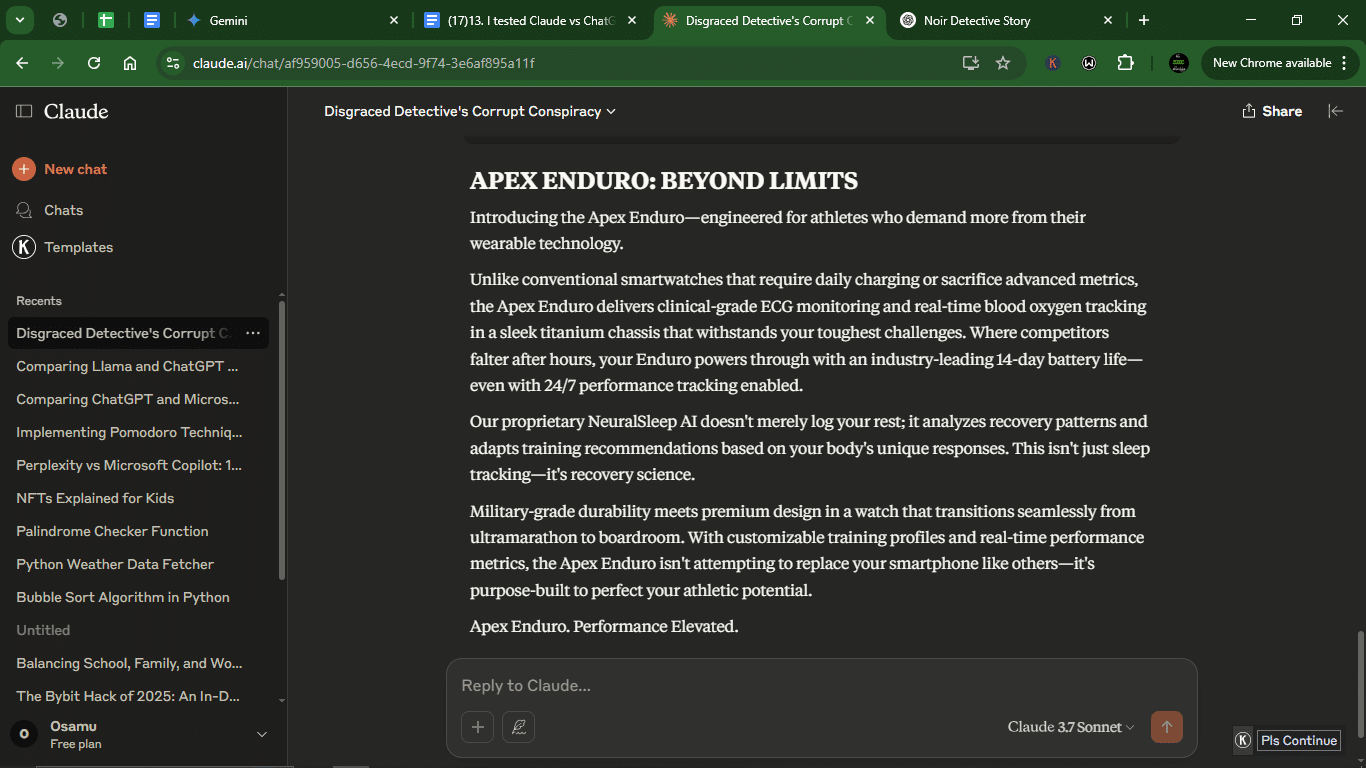Focus the Reply to Claude input

[820, 686]
